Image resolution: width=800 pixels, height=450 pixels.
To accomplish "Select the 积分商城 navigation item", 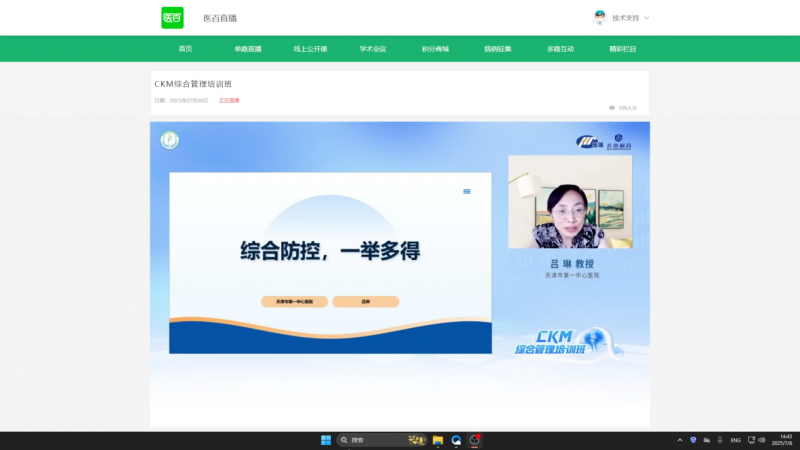I will (x=435, y=49).
